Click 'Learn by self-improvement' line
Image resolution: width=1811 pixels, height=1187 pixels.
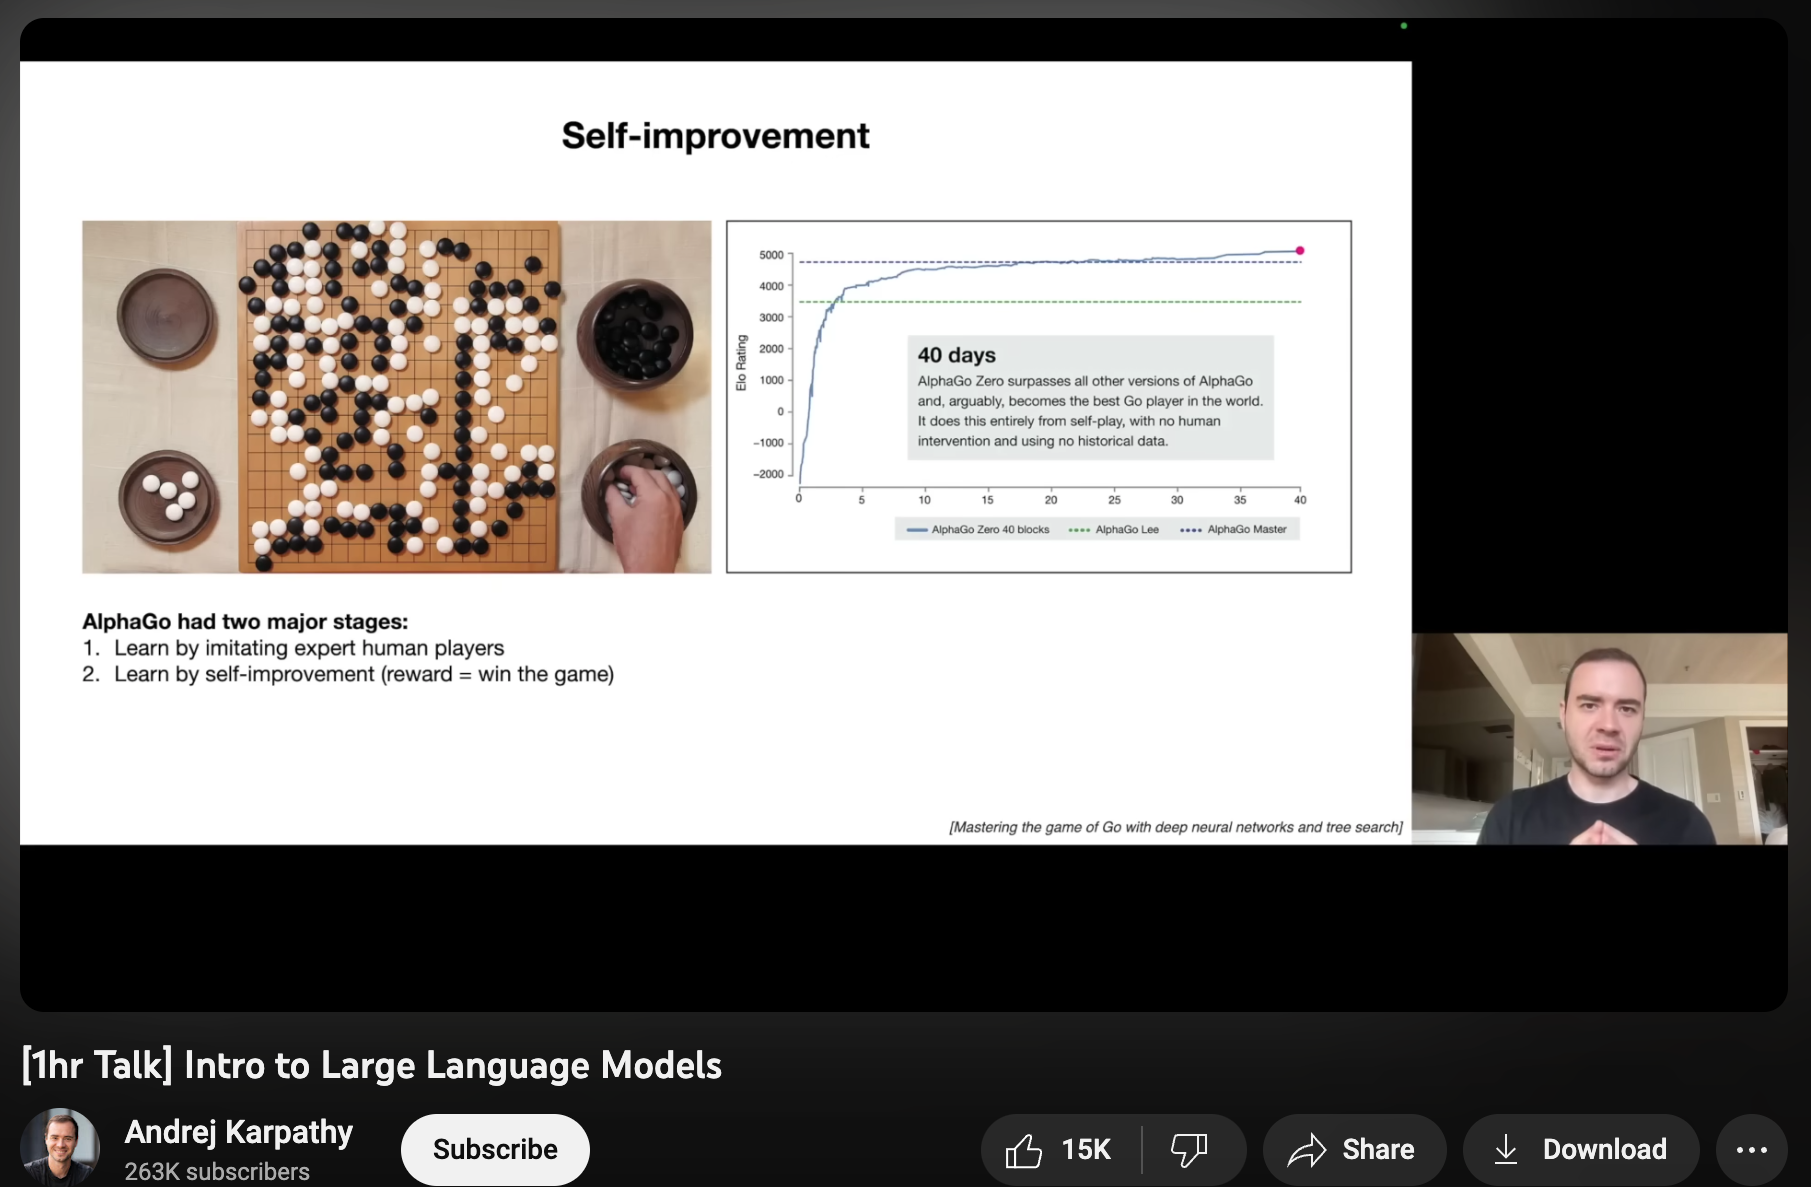[x=364, y=674]
